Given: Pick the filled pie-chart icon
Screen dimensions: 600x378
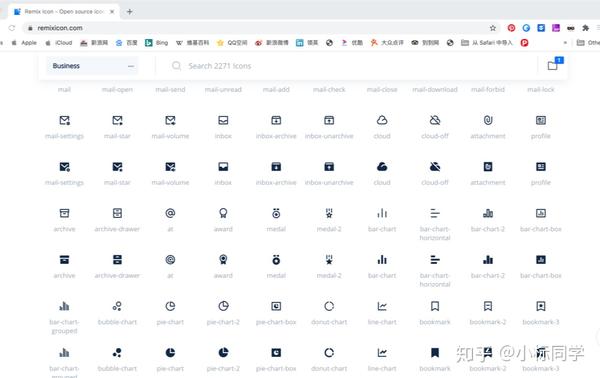Looking at the screenshot, I should (x=170, y=353).
